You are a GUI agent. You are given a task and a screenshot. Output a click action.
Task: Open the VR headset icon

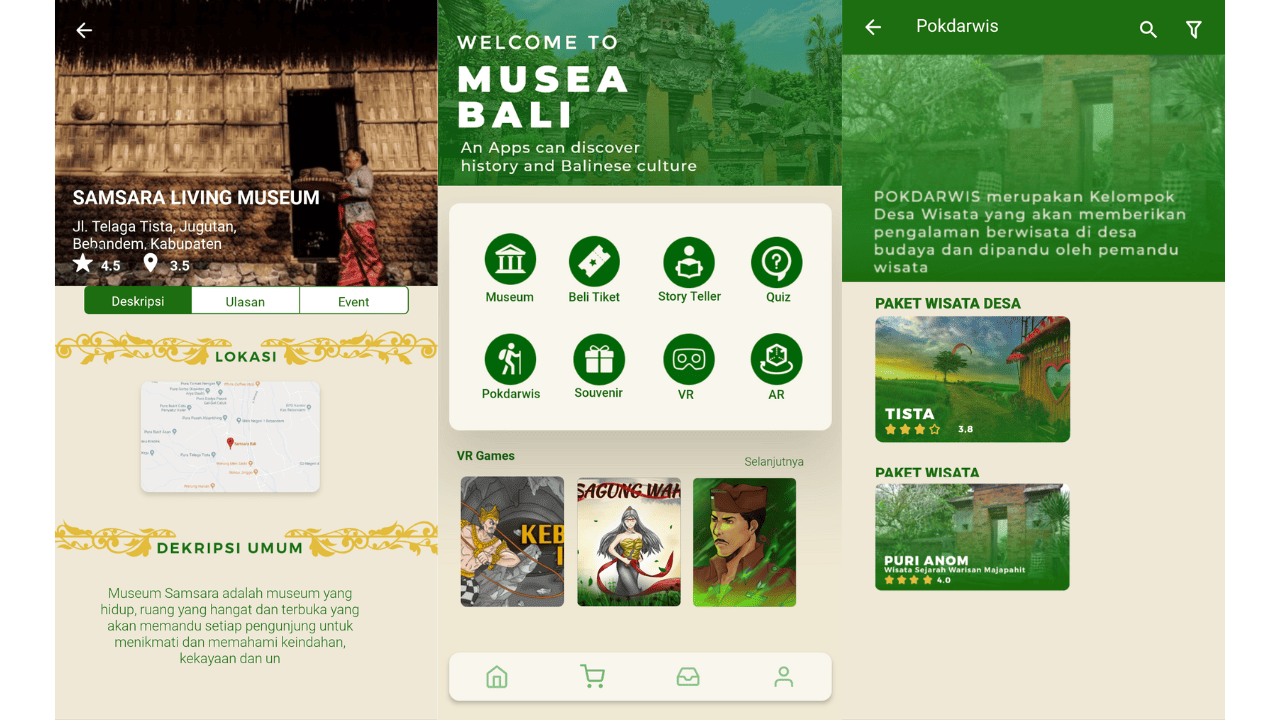tap(689, 359)
